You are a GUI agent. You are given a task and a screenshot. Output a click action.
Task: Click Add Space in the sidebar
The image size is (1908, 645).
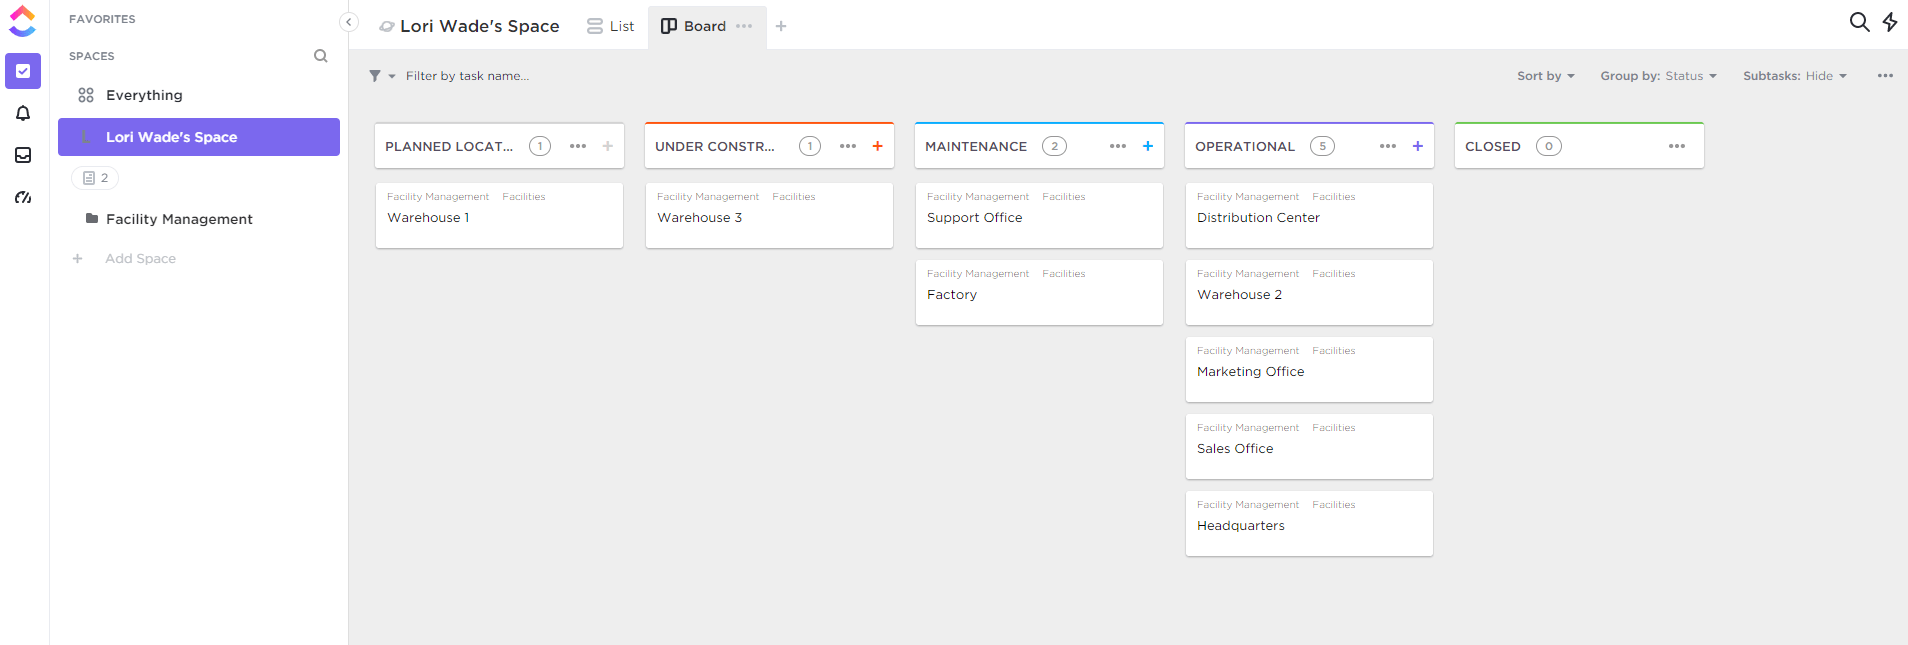click(x=140, y=259)
